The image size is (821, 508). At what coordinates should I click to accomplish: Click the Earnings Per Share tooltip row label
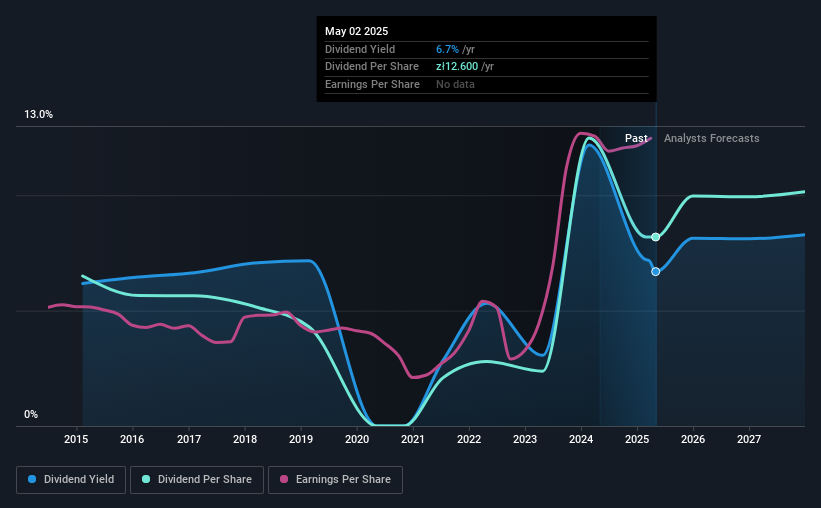point(372,84)
